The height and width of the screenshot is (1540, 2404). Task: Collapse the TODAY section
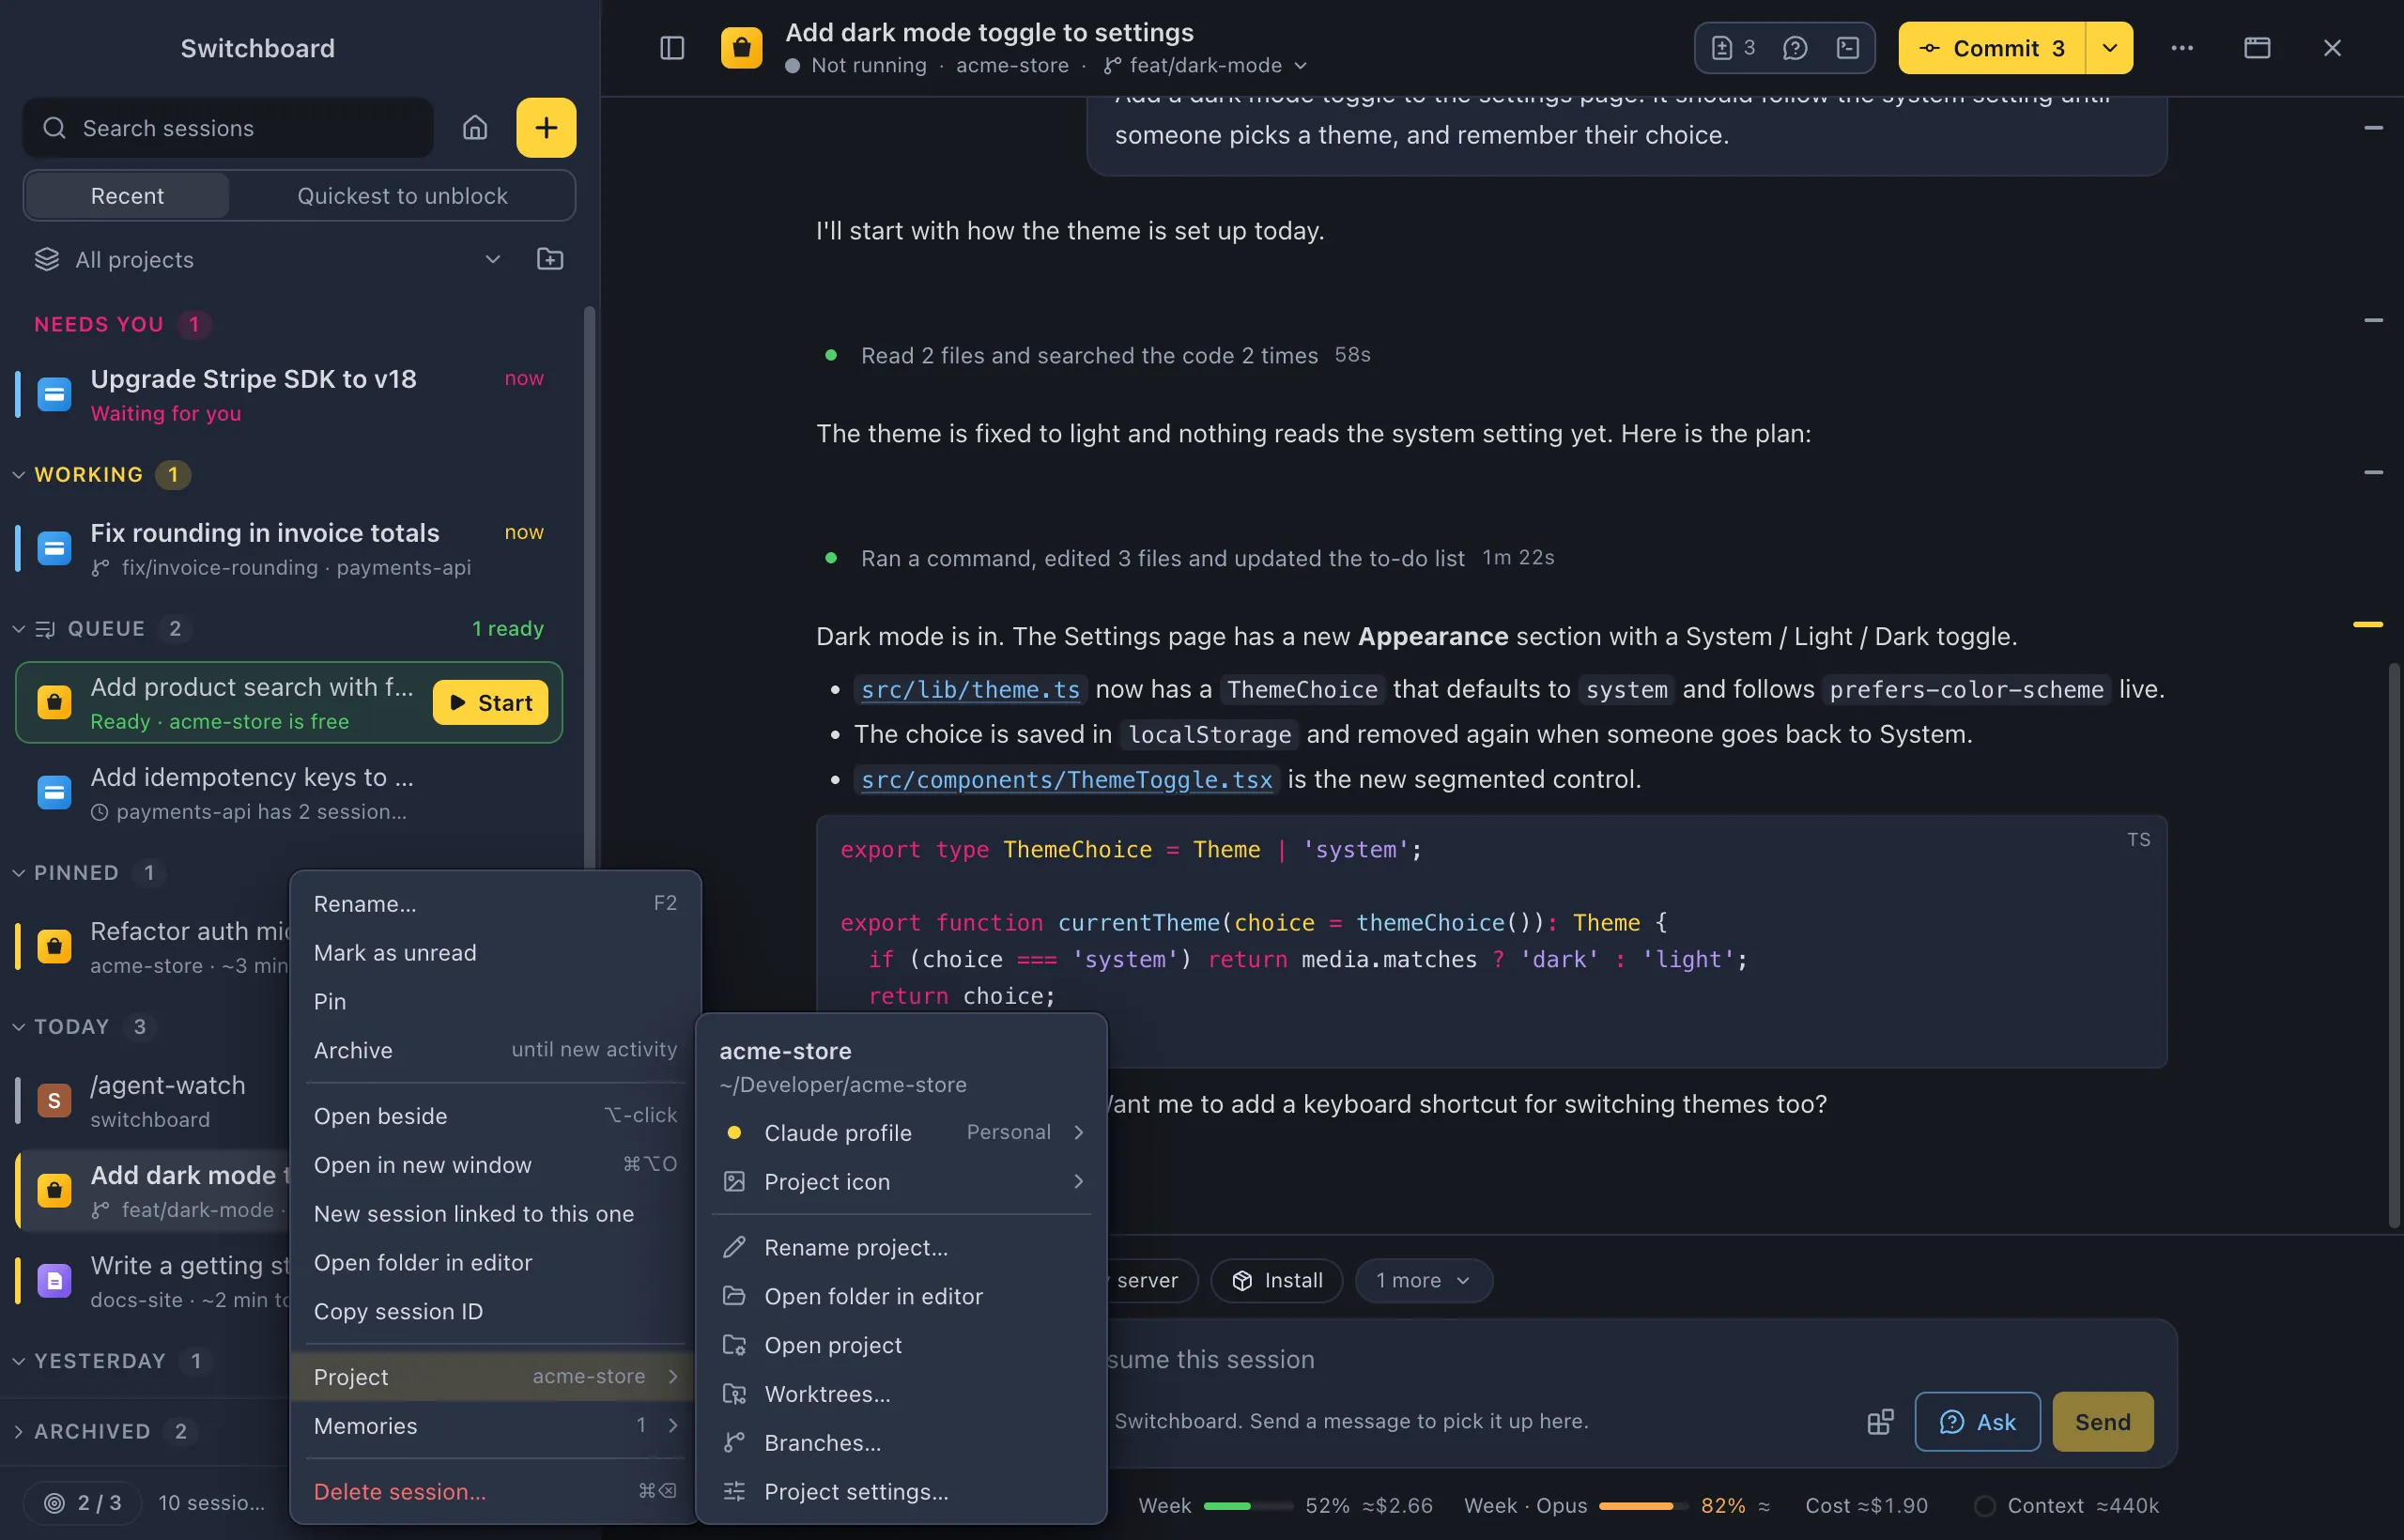[x=18, y=1027]
